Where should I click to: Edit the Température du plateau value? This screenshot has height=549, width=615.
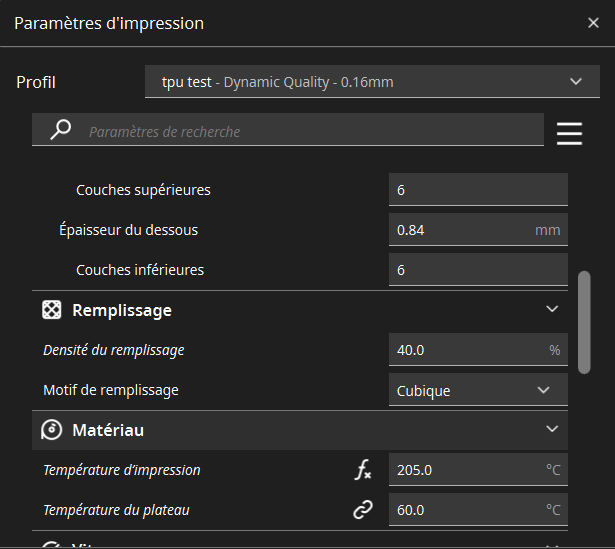466,510
